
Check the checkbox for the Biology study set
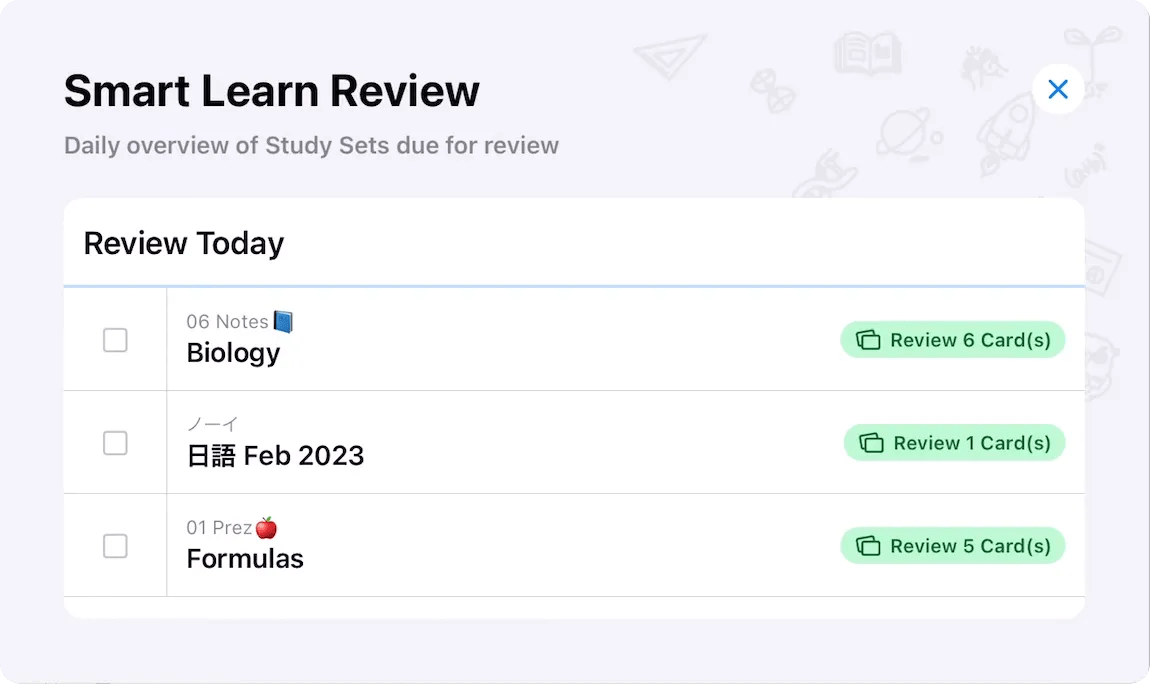coord(115,340)
